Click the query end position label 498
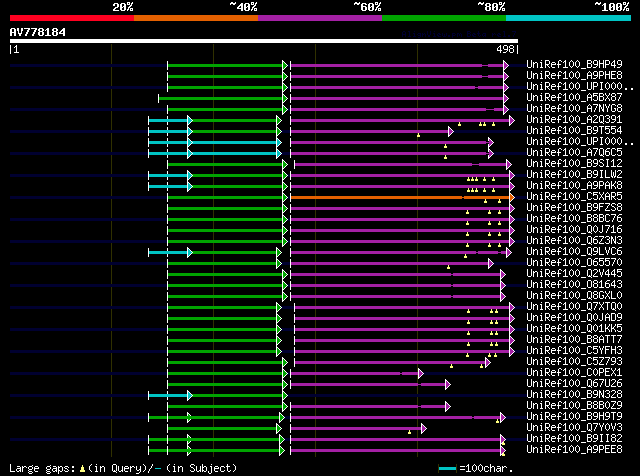The width and height of the screenshot is (640, 476). (x=505, y=49)
